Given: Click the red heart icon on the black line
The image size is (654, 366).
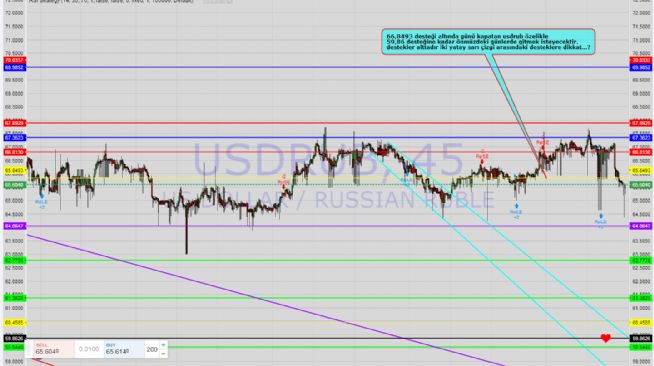Looking at the screenshot, I should tap(606, 338).
